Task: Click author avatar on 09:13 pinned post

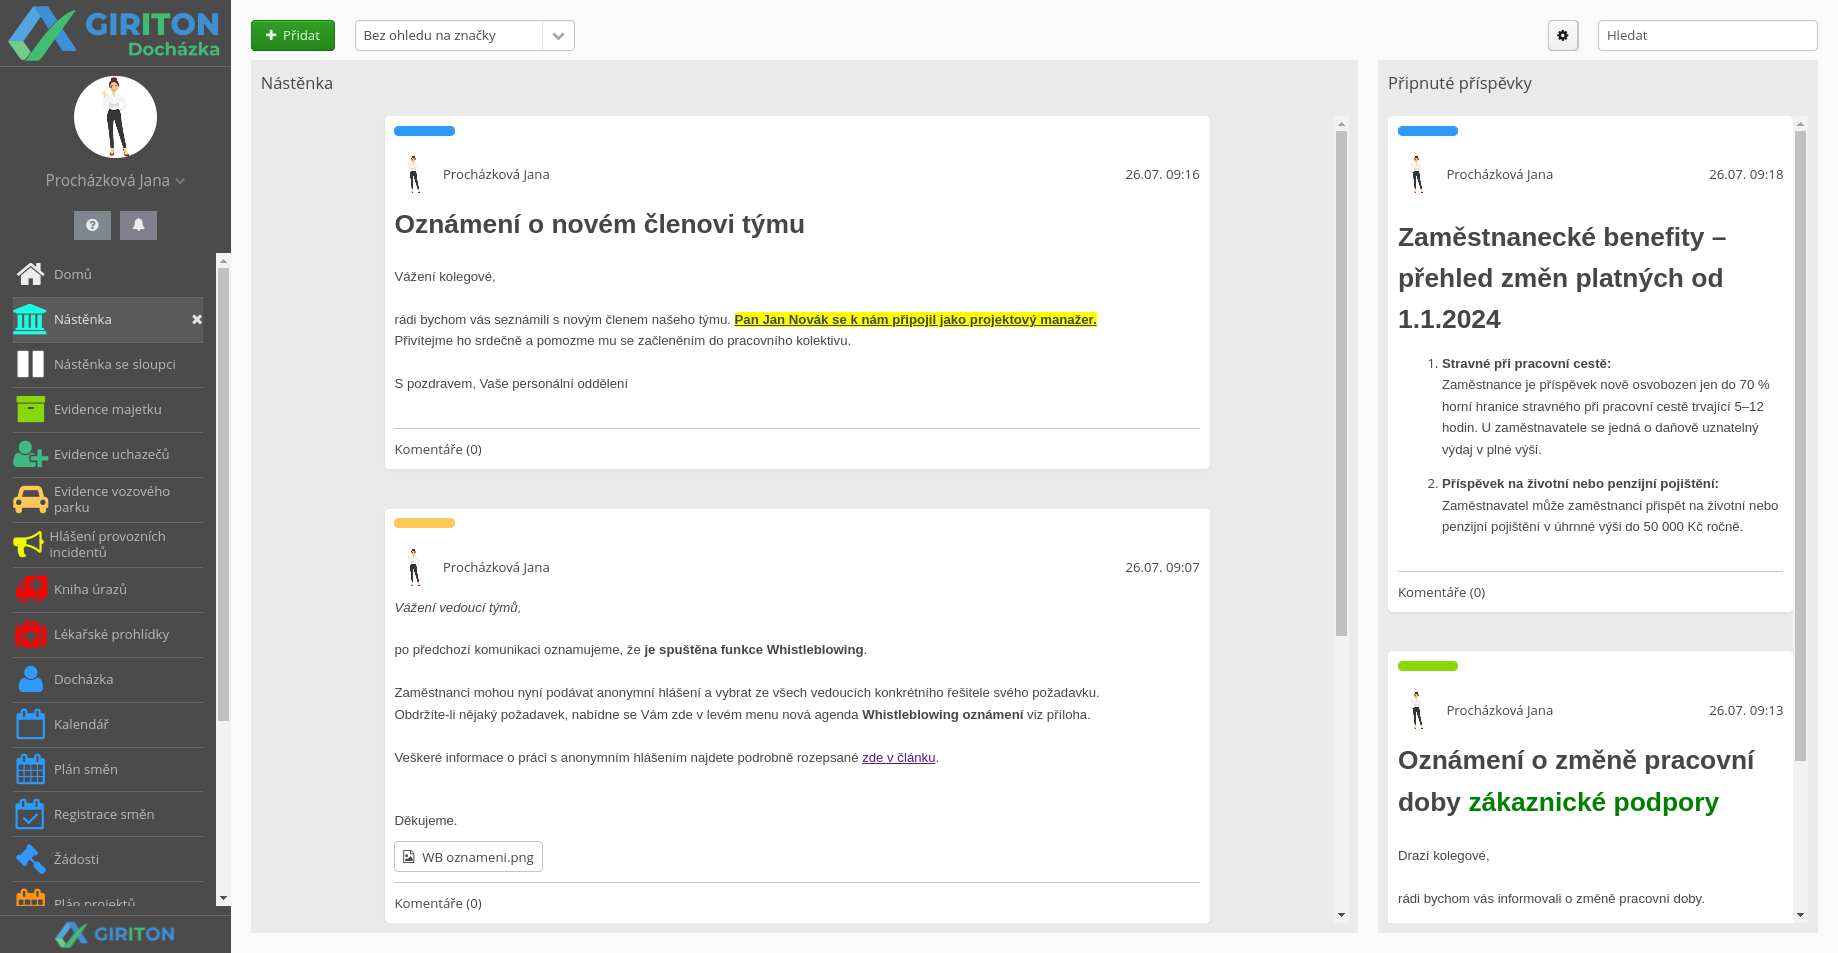Action: pyautogui.click(x=1417, y=710)
